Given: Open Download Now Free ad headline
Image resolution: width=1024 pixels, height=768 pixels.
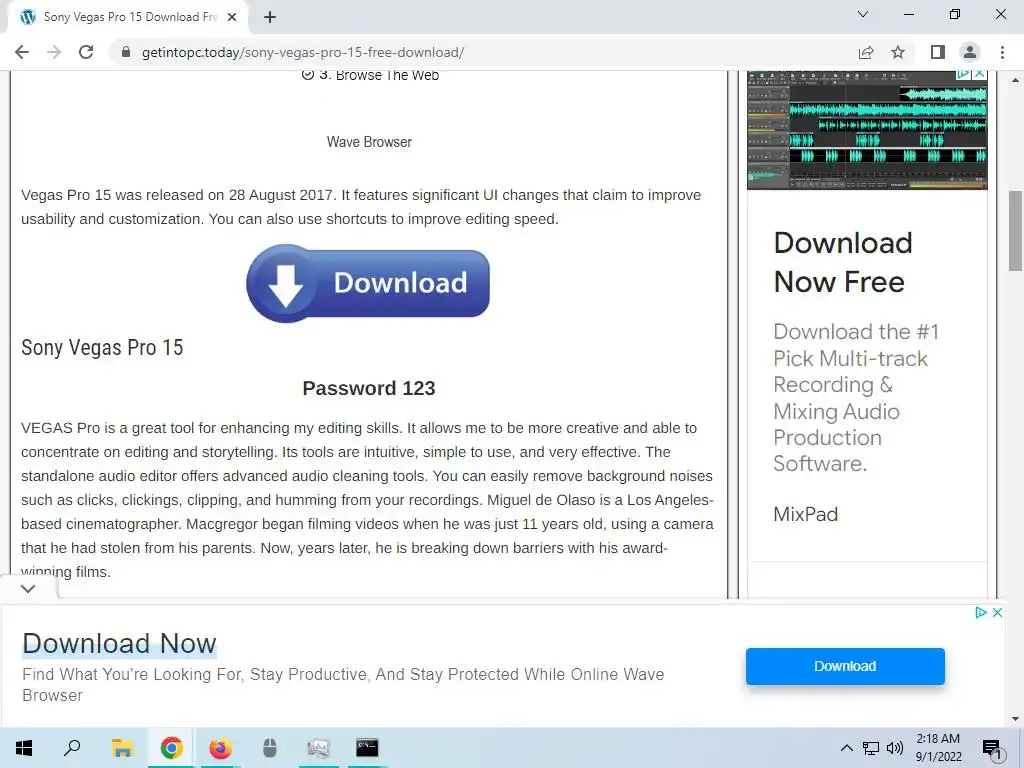Looking at the screenshot, I should click(842, 263).
